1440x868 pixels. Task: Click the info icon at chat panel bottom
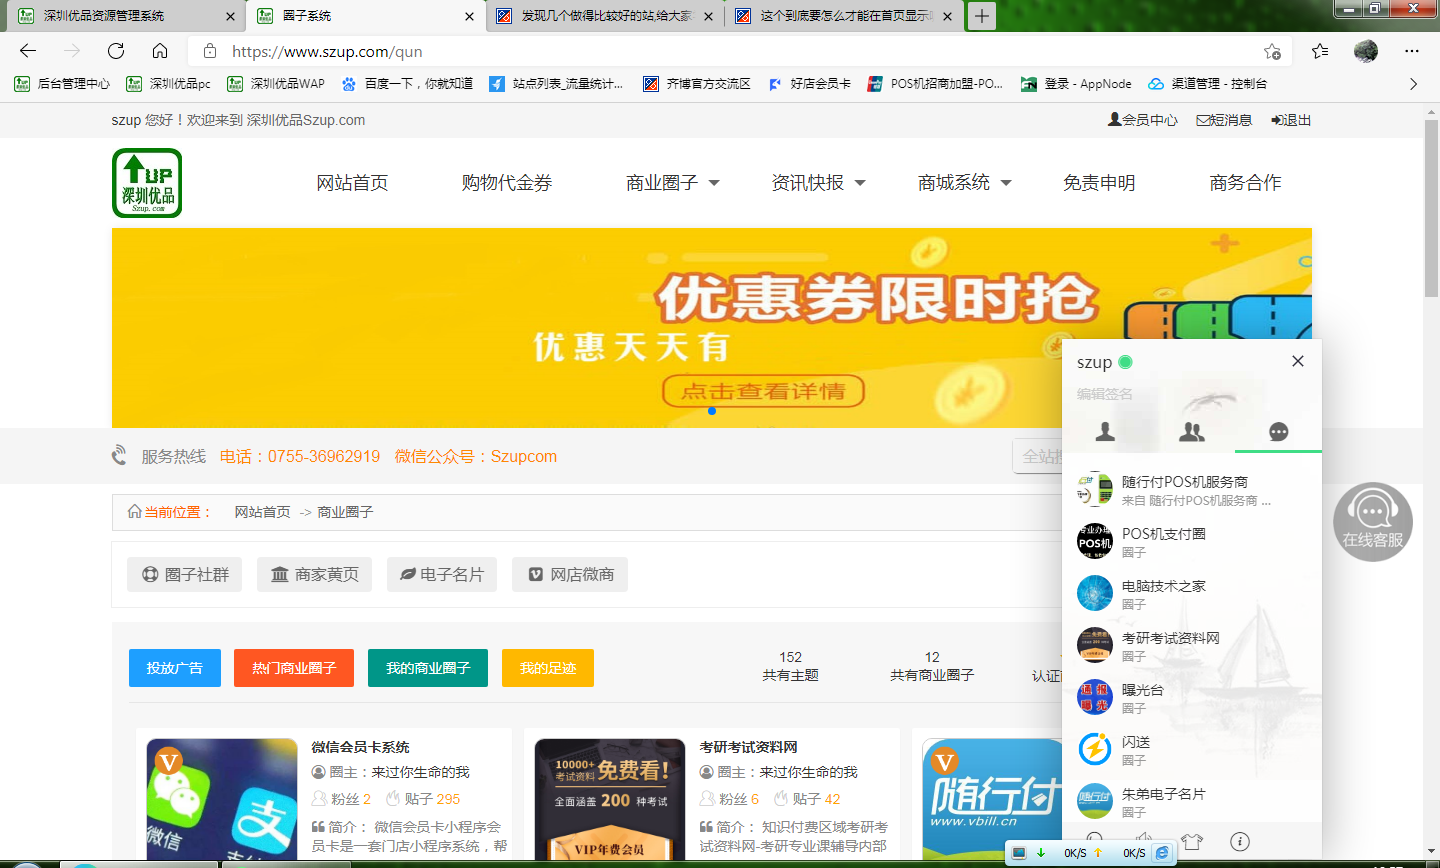pos(1240,841)
